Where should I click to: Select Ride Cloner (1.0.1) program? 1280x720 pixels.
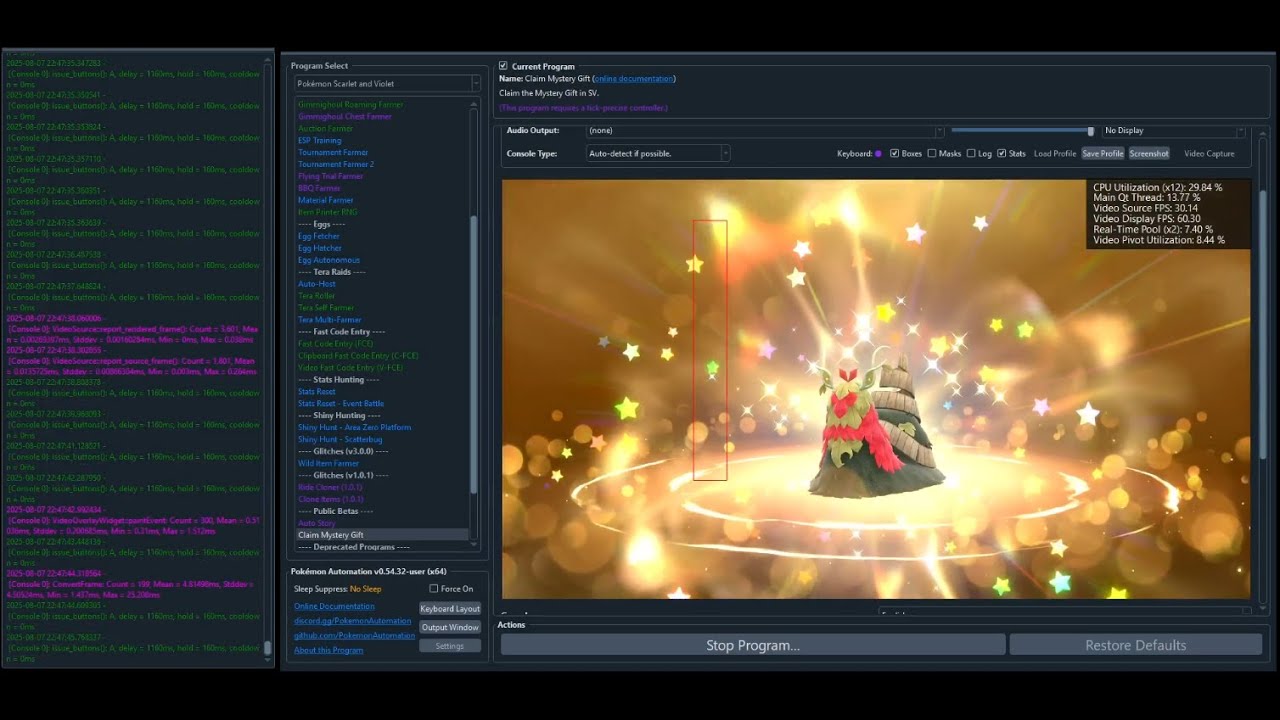(330, 489)
